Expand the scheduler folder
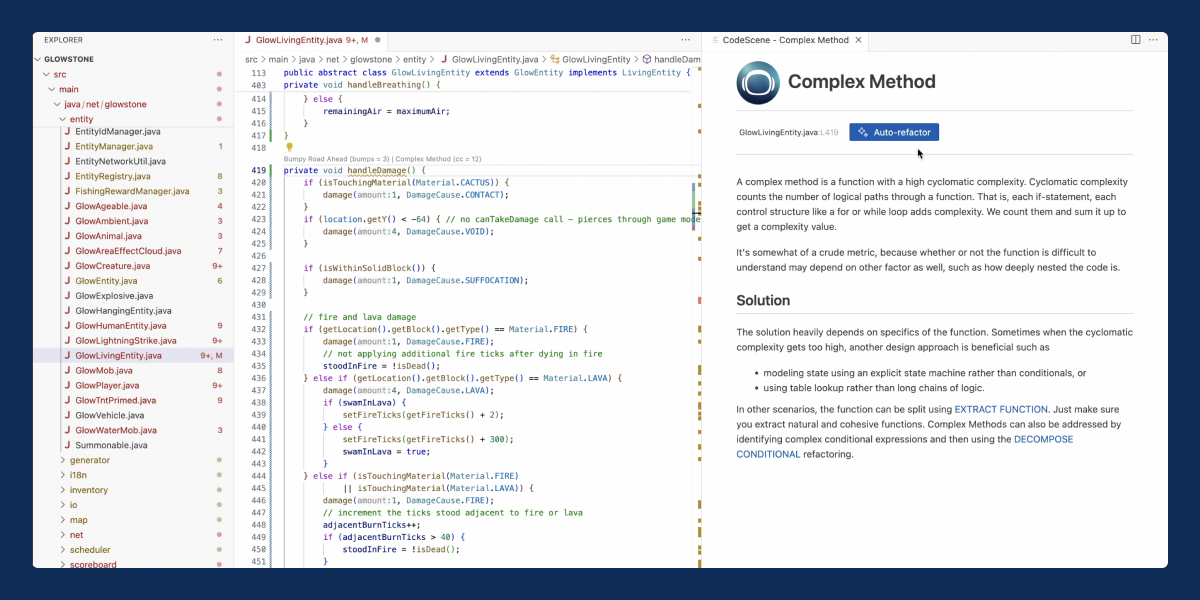 coord(64,550)
